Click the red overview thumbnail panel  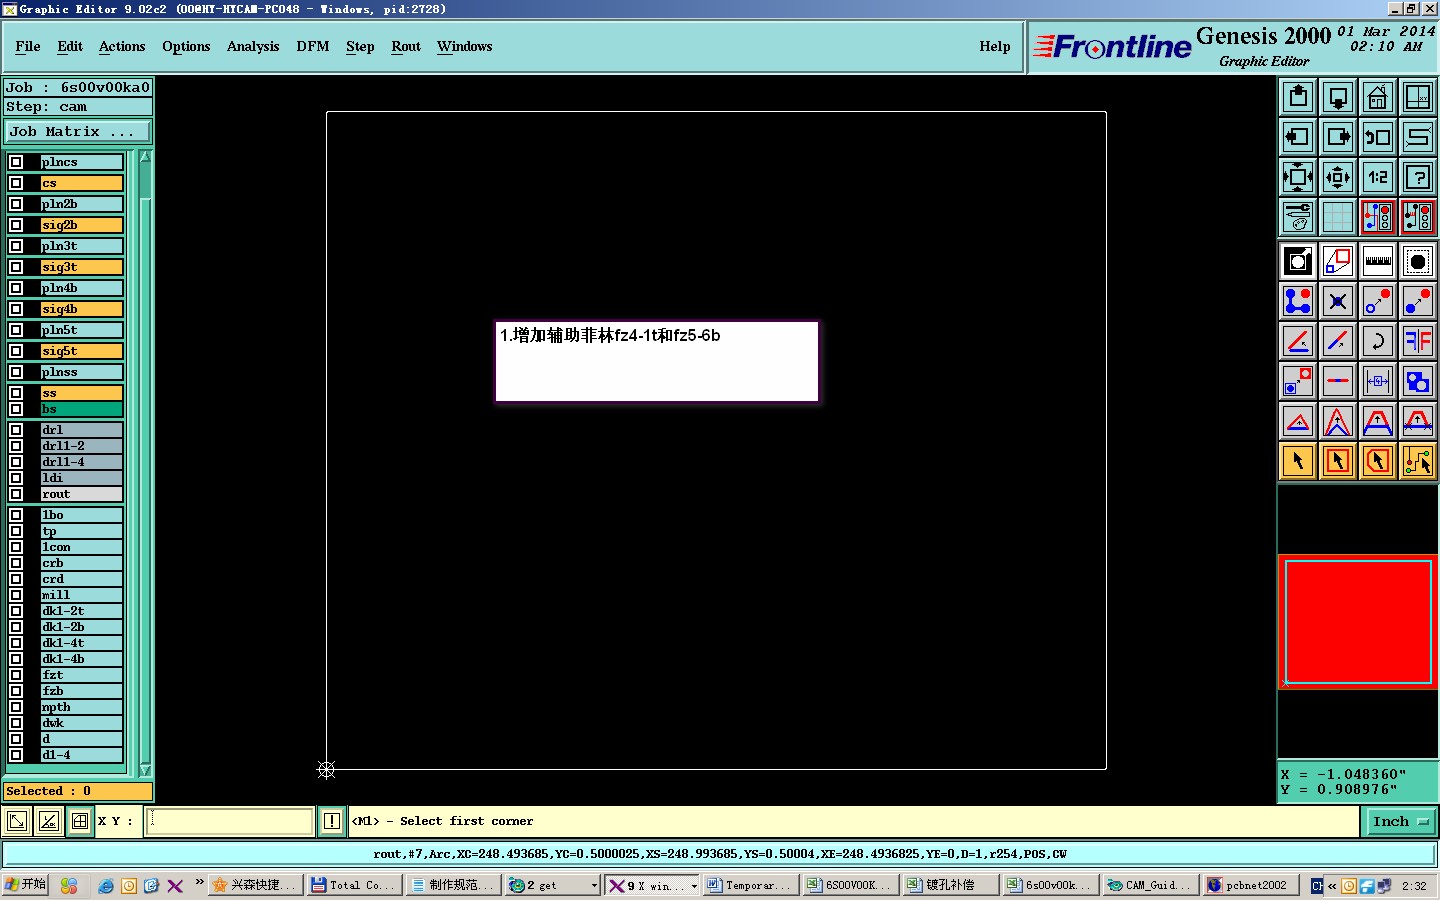pos(1358,622)
